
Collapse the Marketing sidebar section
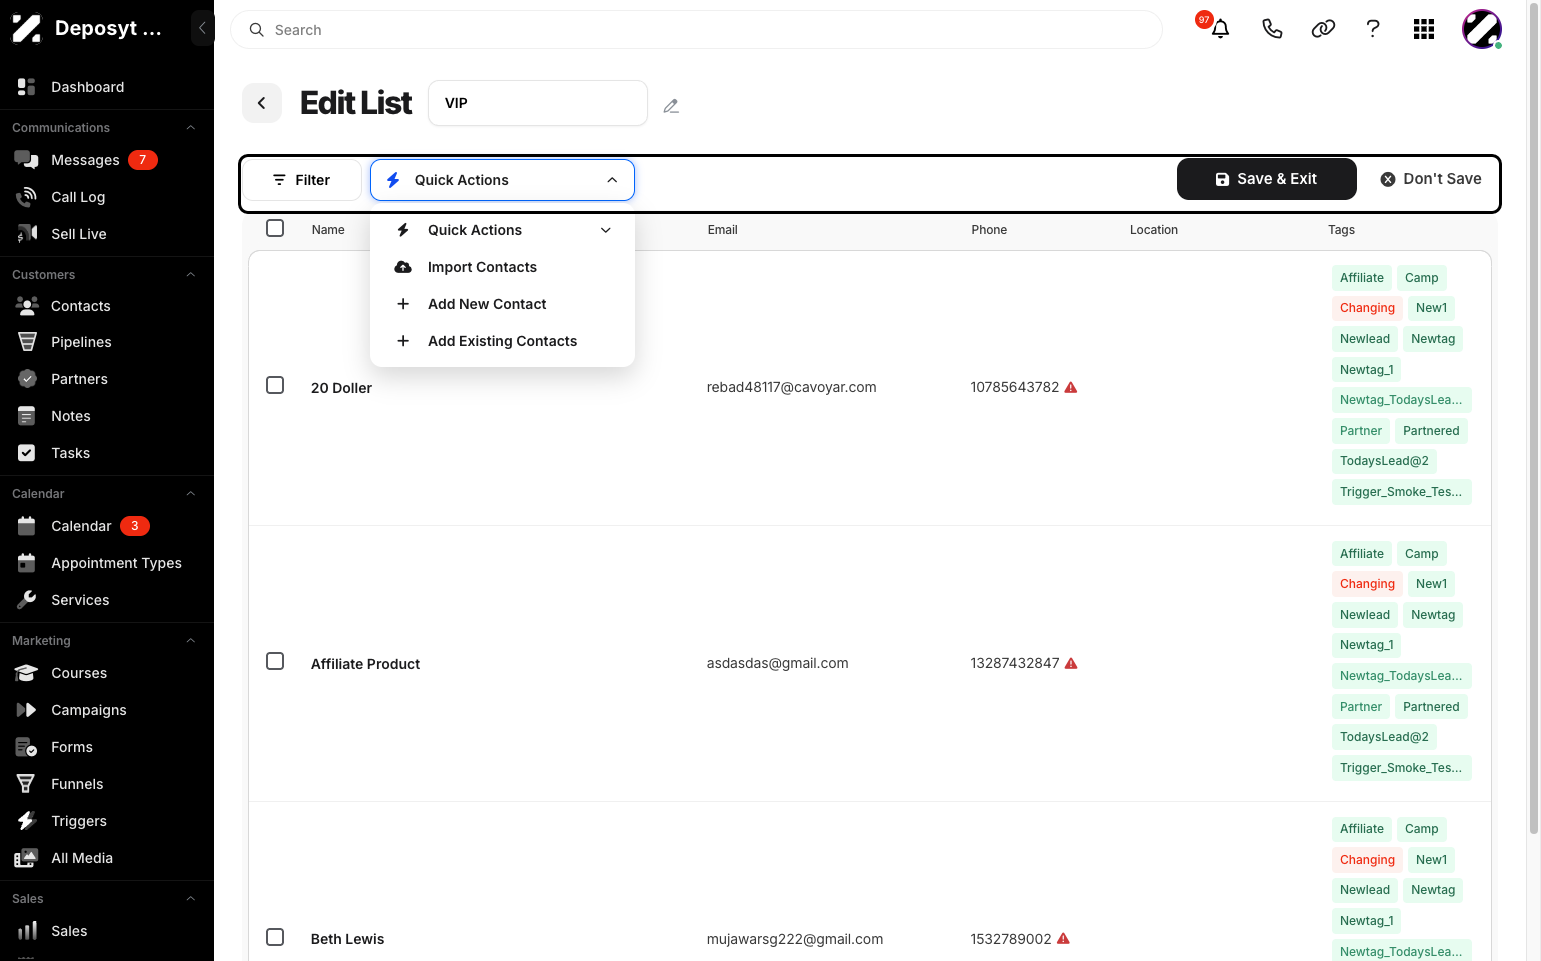coord(190,641)
